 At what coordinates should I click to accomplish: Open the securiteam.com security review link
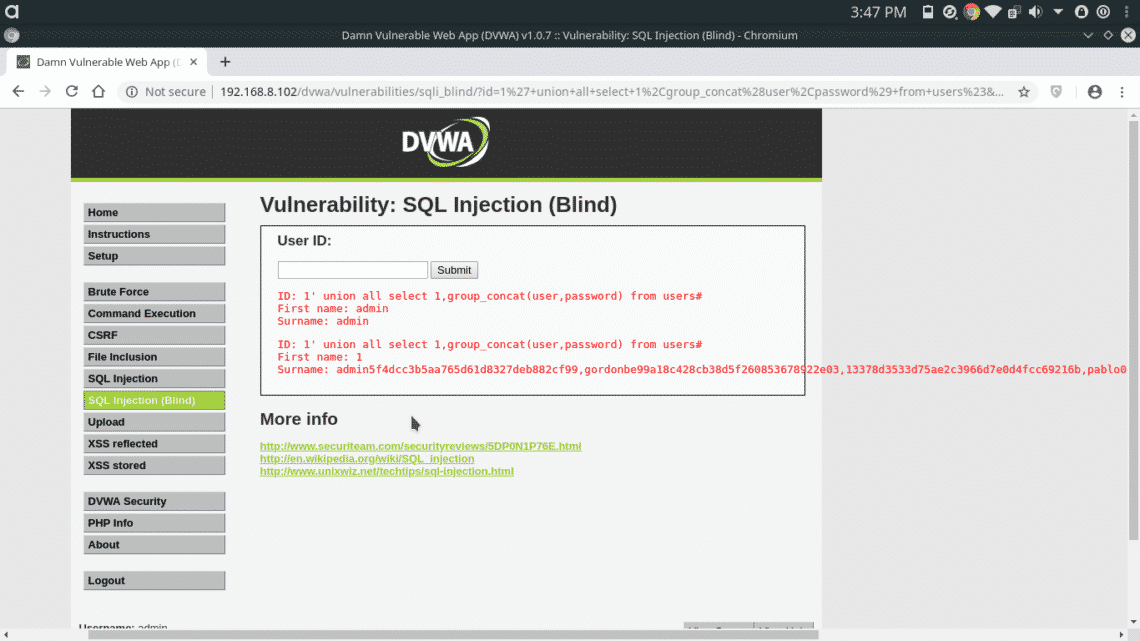point(420,446)
